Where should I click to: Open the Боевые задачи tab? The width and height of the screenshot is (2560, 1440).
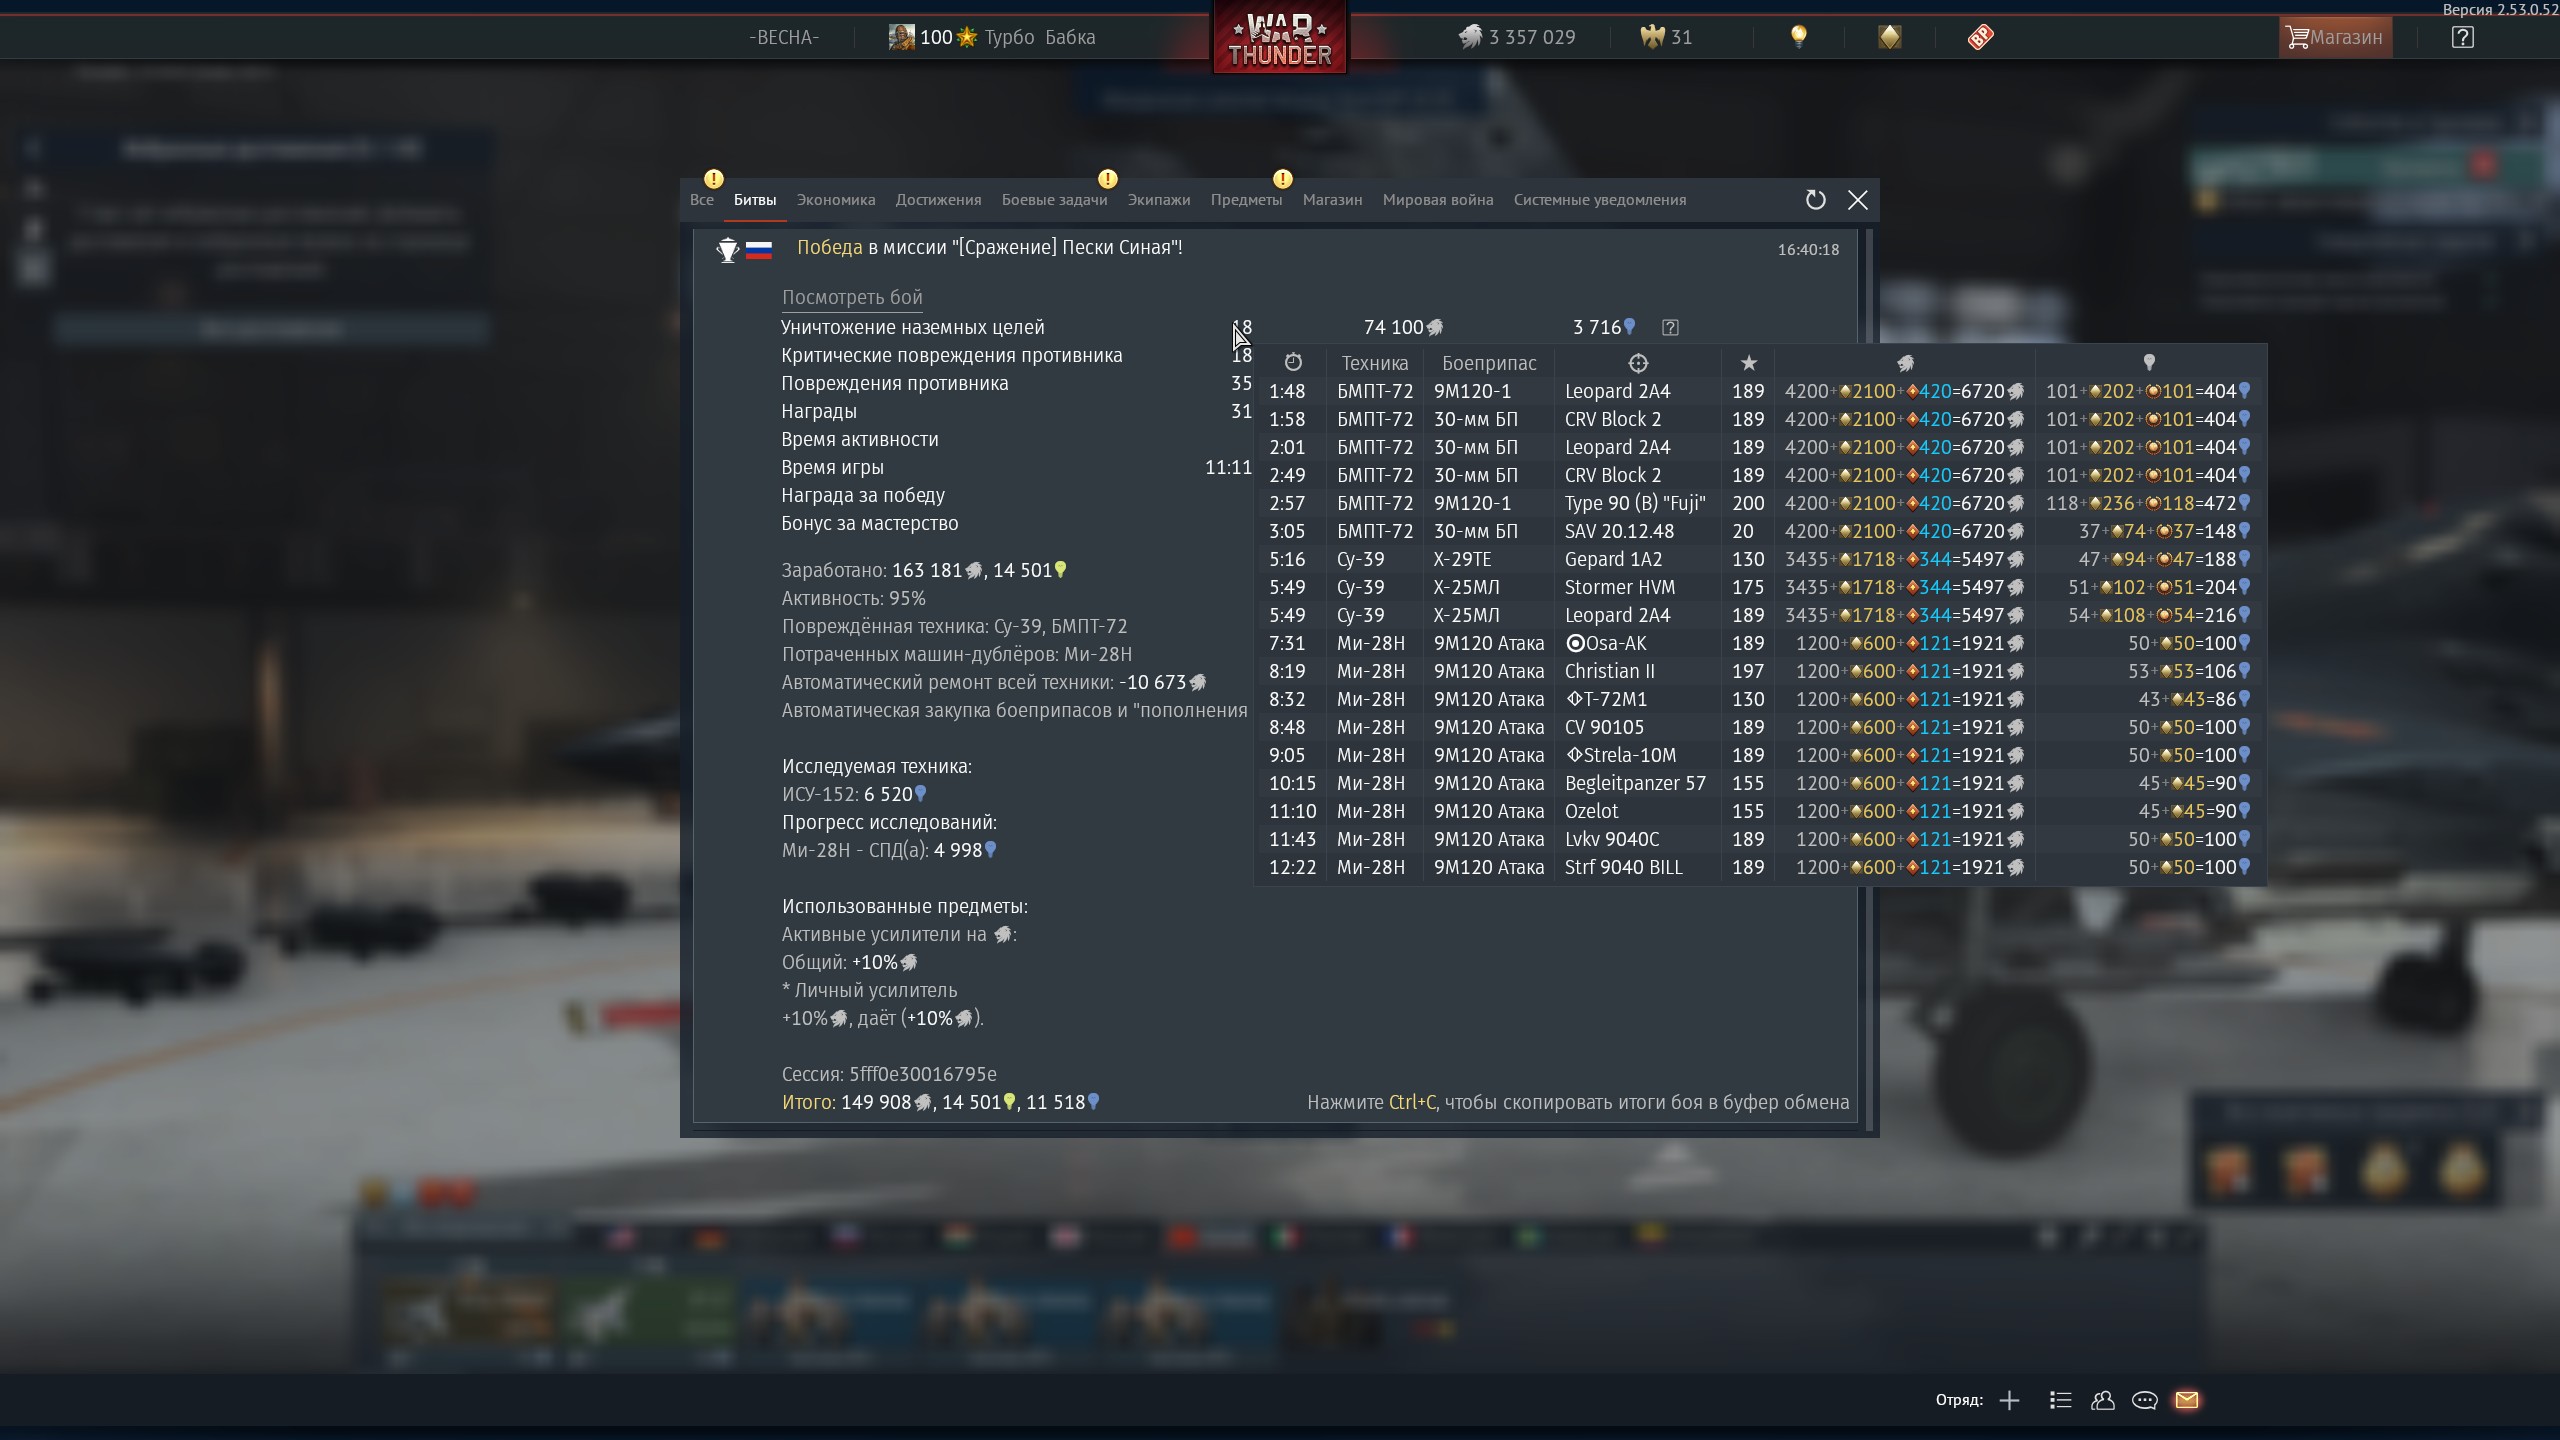(x=1054, y=200)
